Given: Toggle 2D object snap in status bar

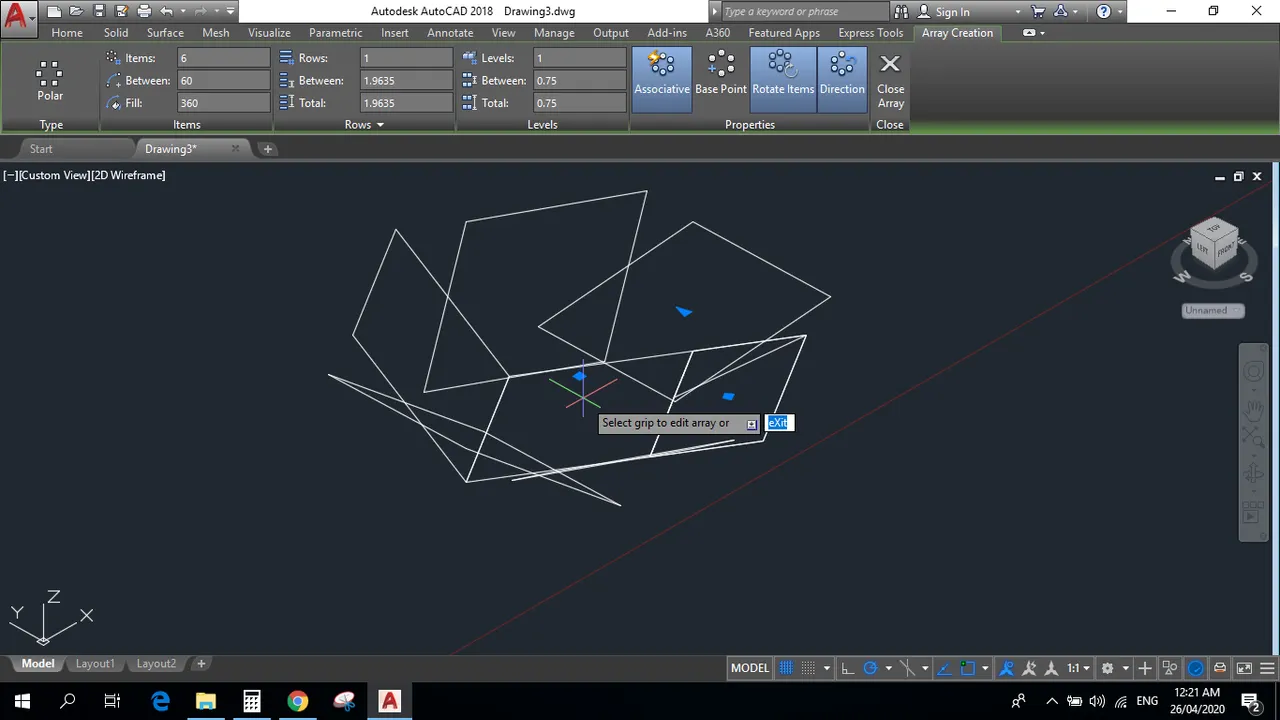Looking at the screenshot, I should coord(968,668).
